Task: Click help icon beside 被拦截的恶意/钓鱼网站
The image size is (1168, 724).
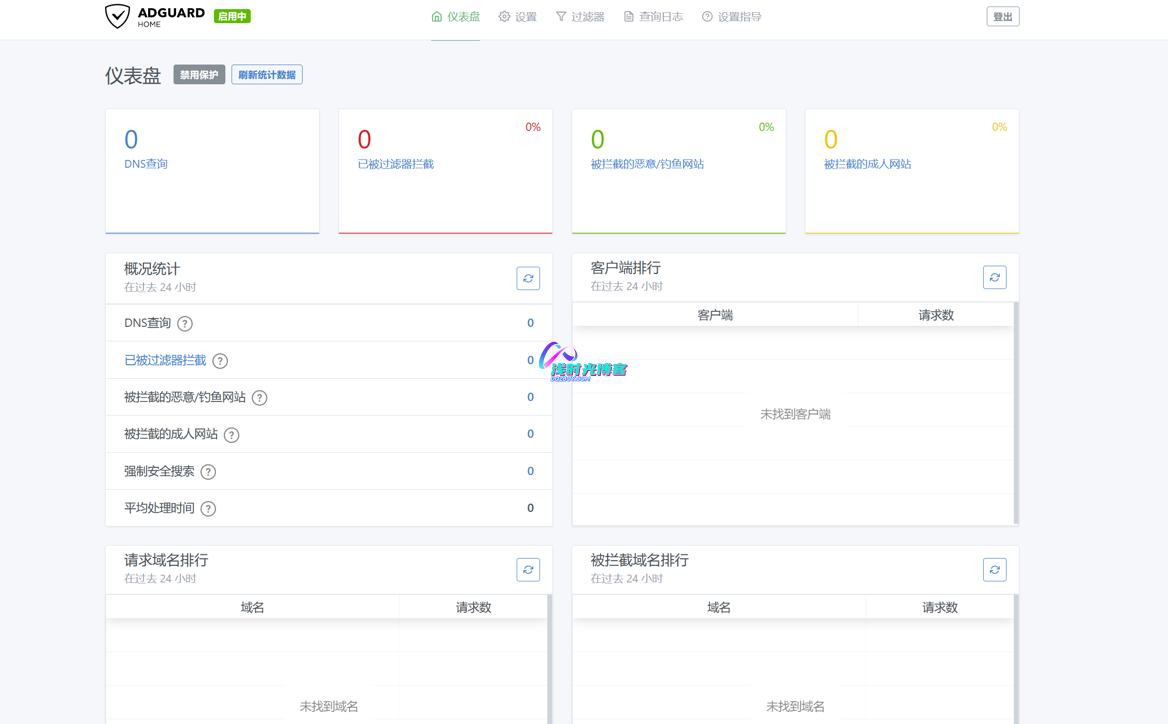Action: point(260,398)
